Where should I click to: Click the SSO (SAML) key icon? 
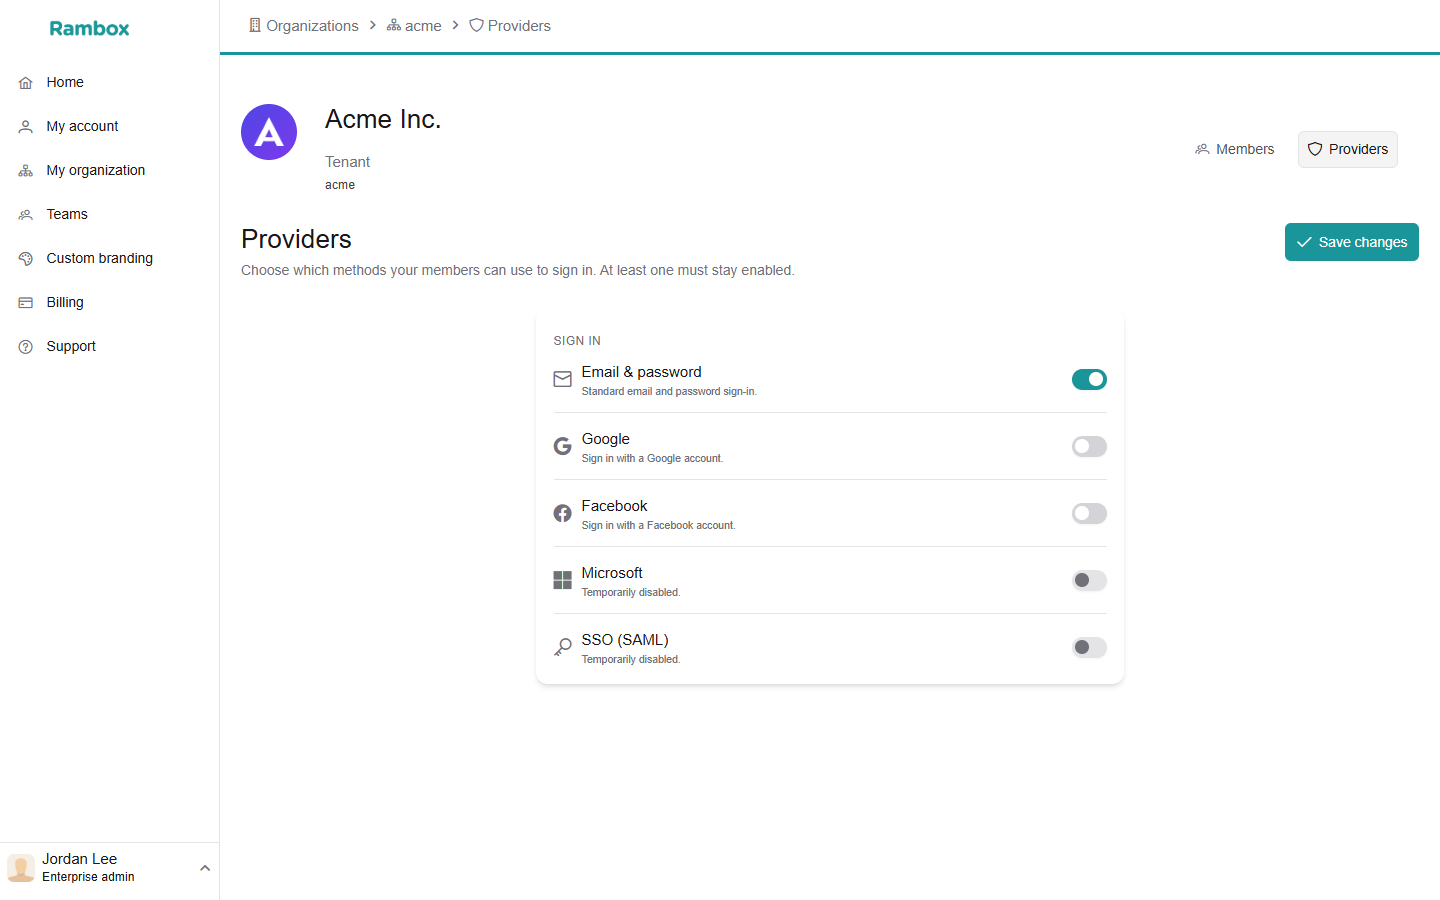pyautogui.click(x=563, y=647)
